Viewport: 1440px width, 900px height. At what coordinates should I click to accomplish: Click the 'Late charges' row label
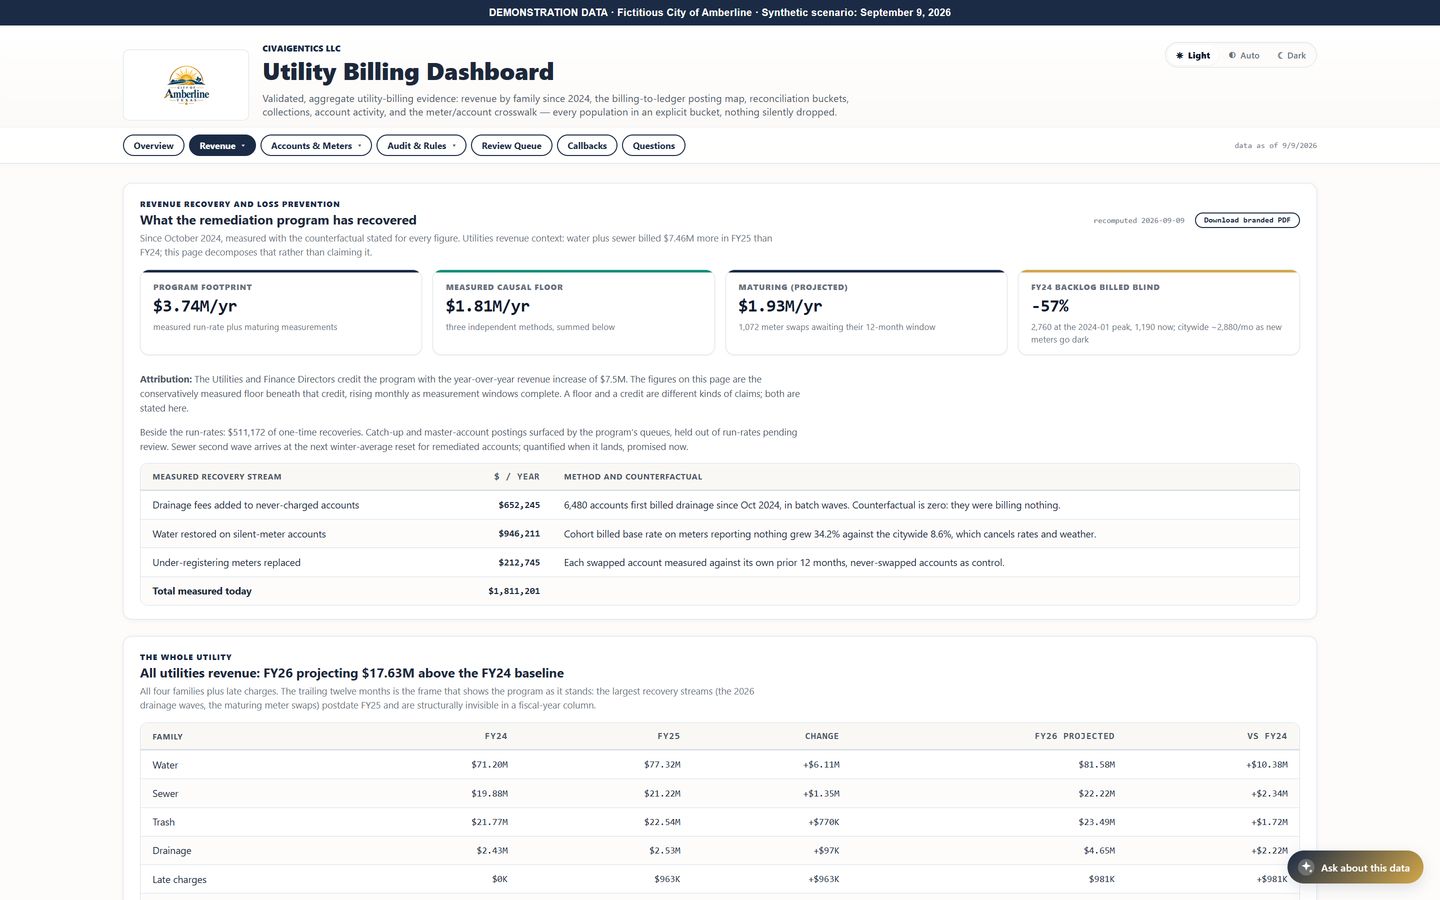[x=179, y=880]
